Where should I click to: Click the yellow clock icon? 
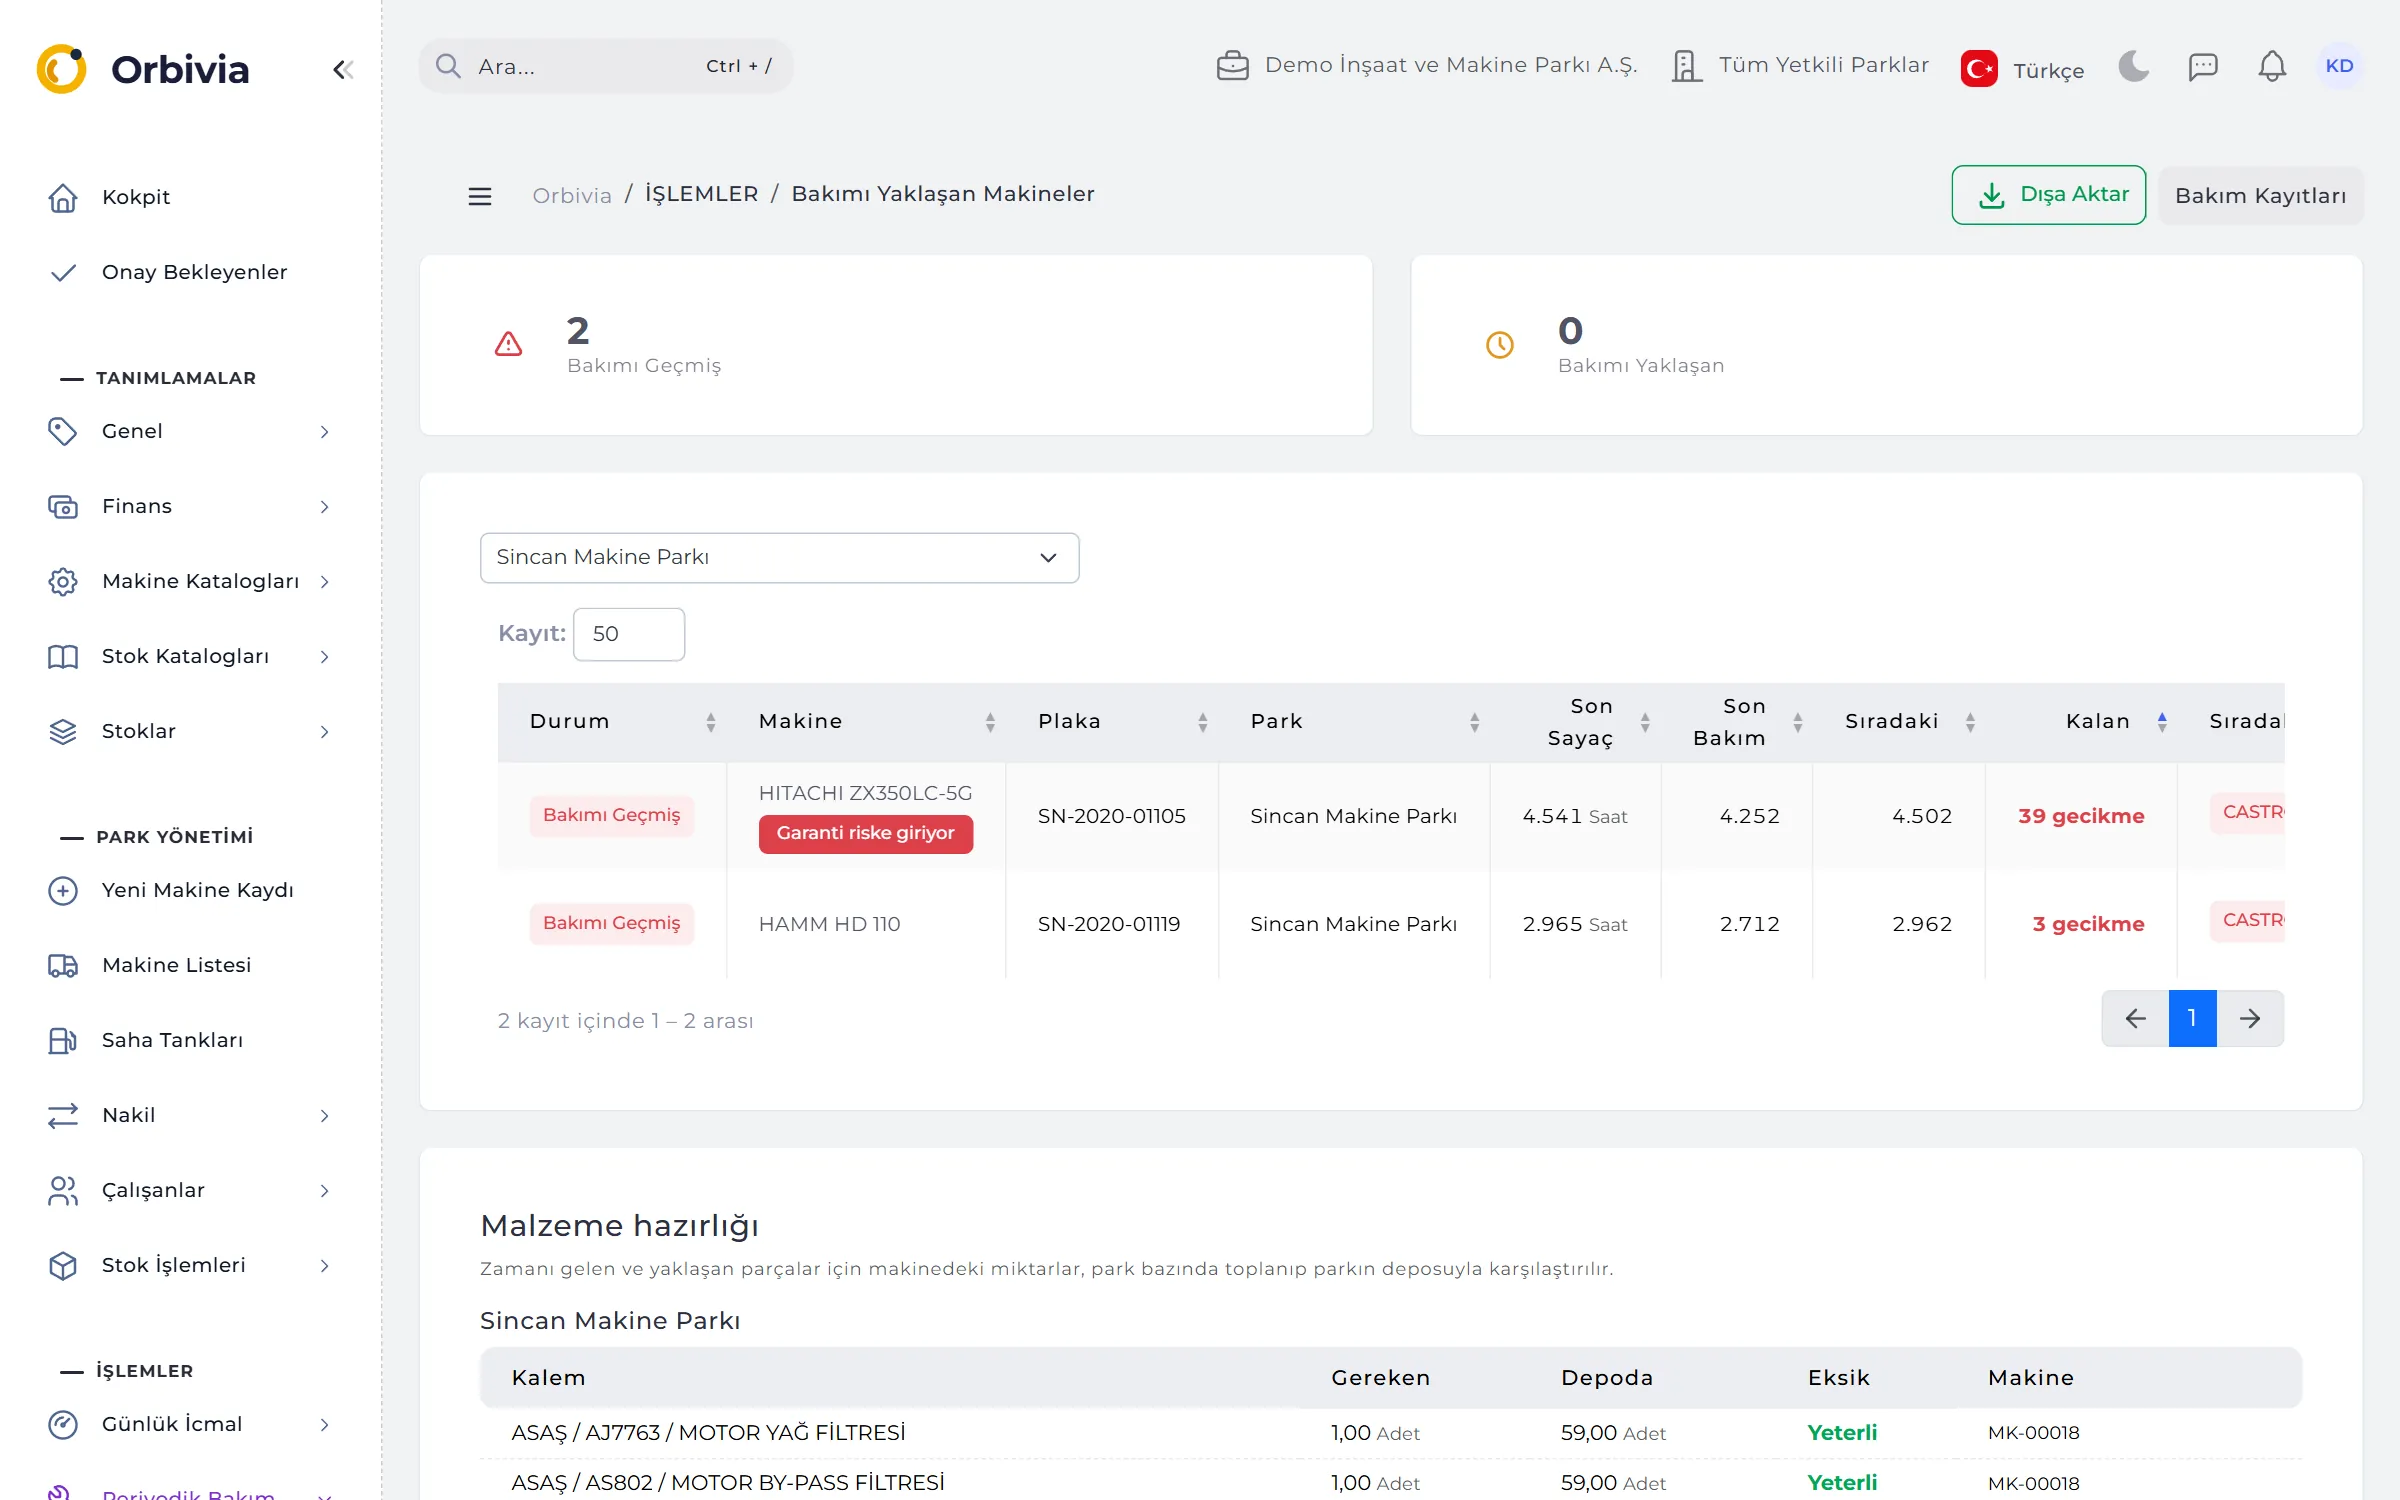click(1499, 344)
